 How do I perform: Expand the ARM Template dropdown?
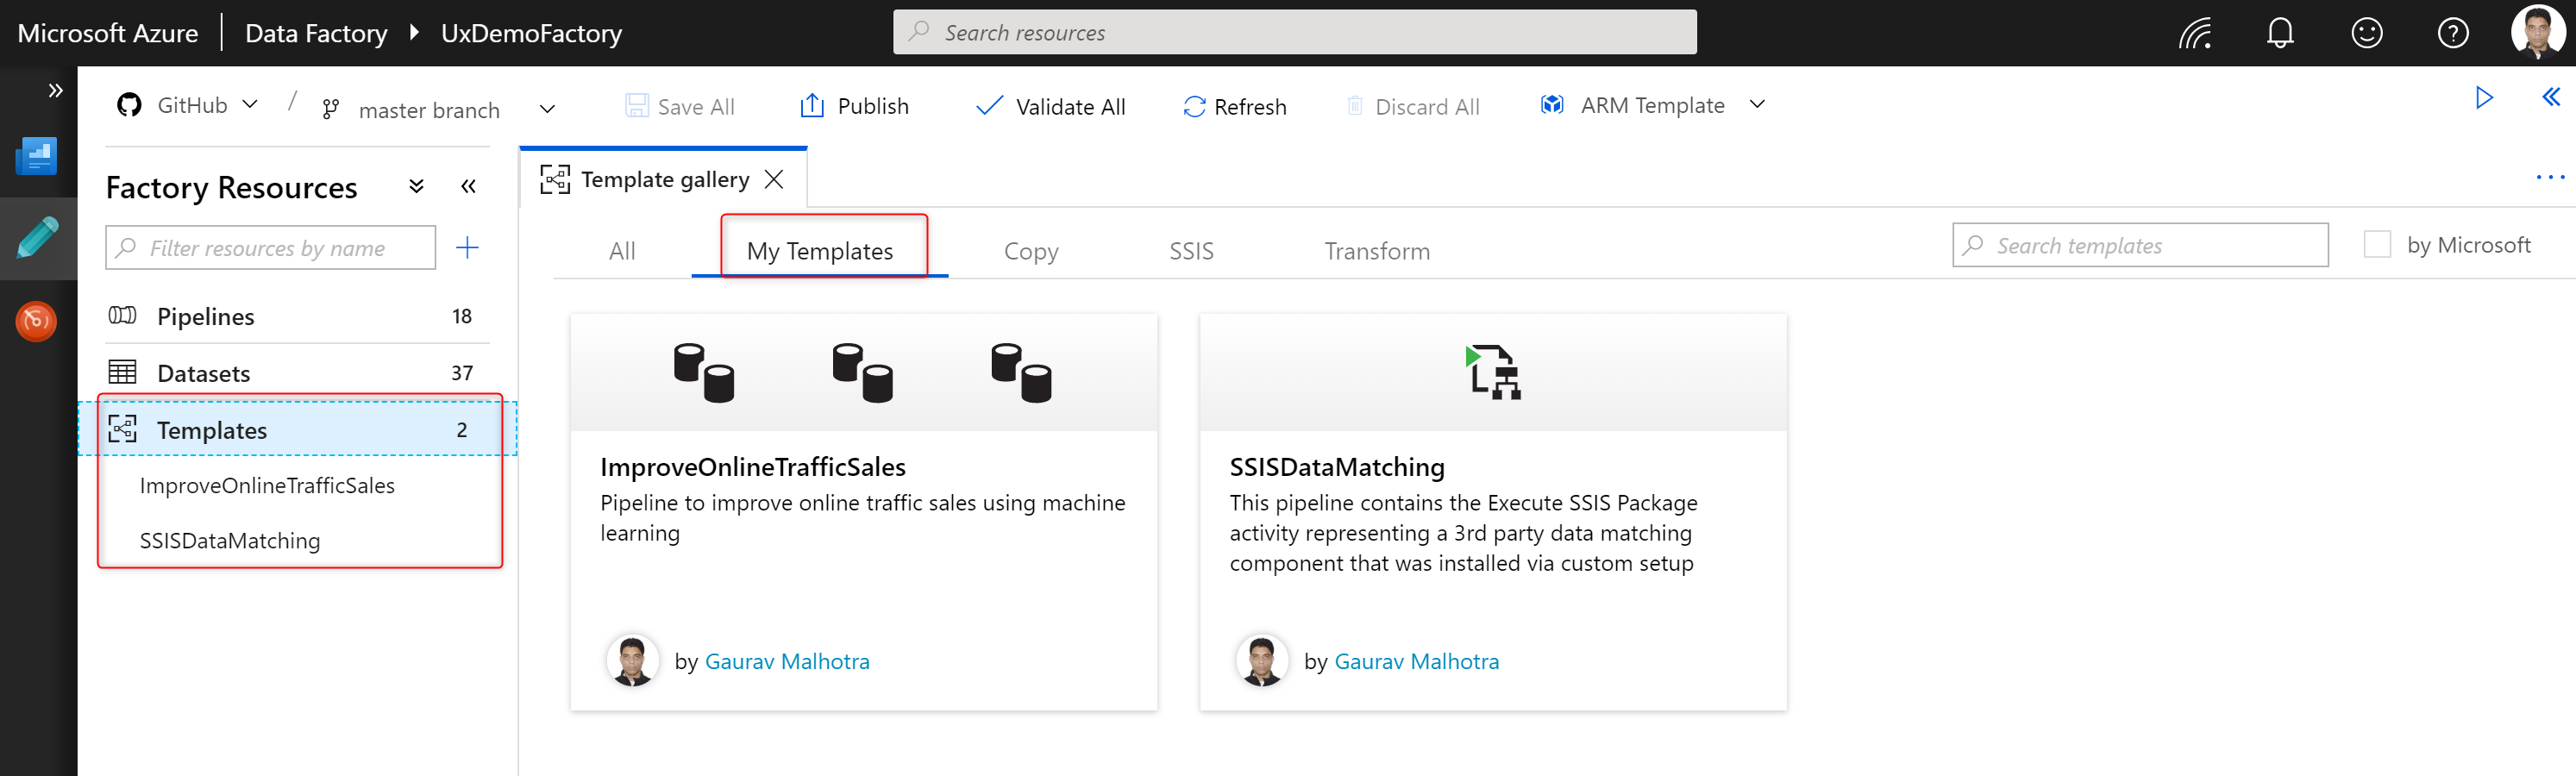coord(1756,105)
